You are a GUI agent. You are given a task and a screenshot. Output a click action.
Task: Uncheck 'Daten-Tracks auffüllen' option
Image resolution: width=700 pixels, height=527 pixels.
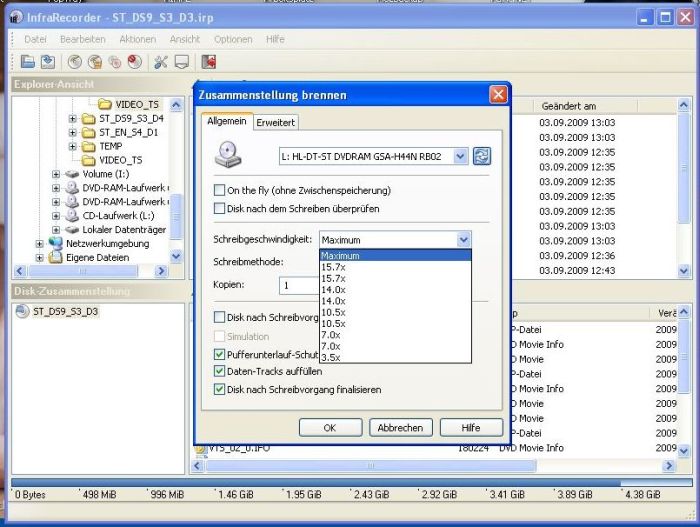(x=220, y=372)
